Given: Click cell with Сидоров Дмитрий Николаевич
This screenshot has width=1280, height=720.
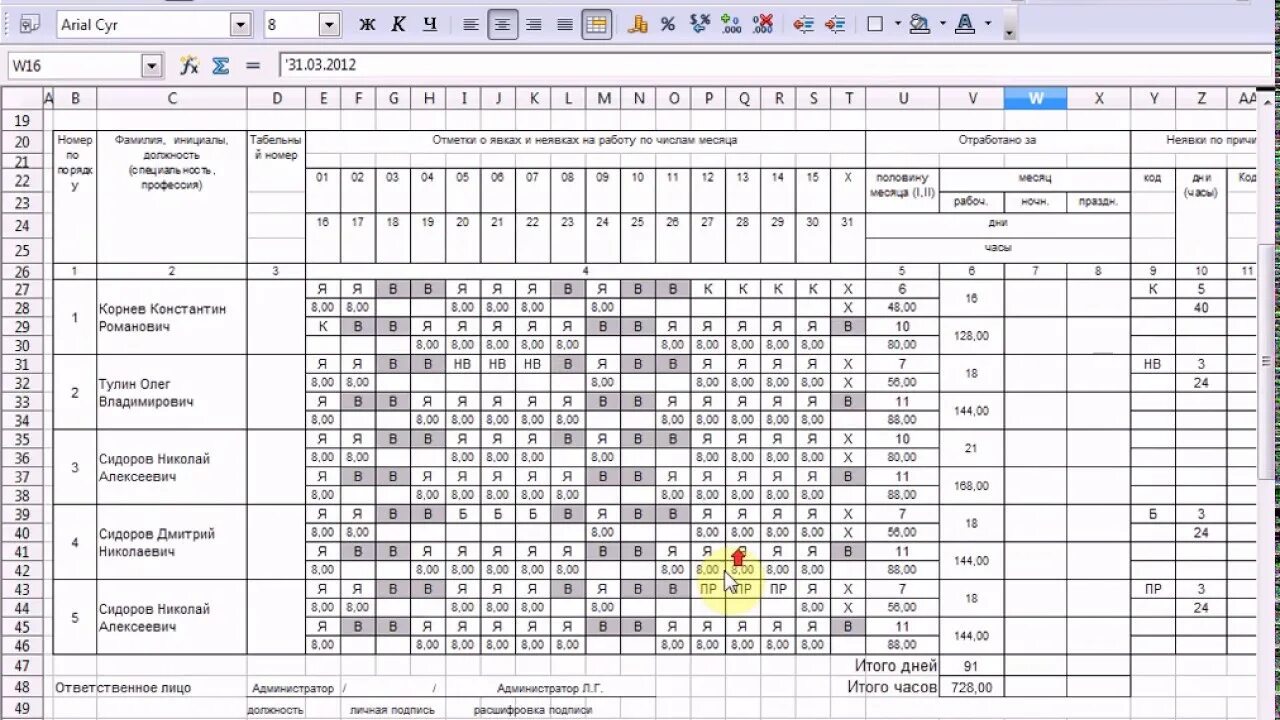Looking at the screenshot, I should point(172,543).
